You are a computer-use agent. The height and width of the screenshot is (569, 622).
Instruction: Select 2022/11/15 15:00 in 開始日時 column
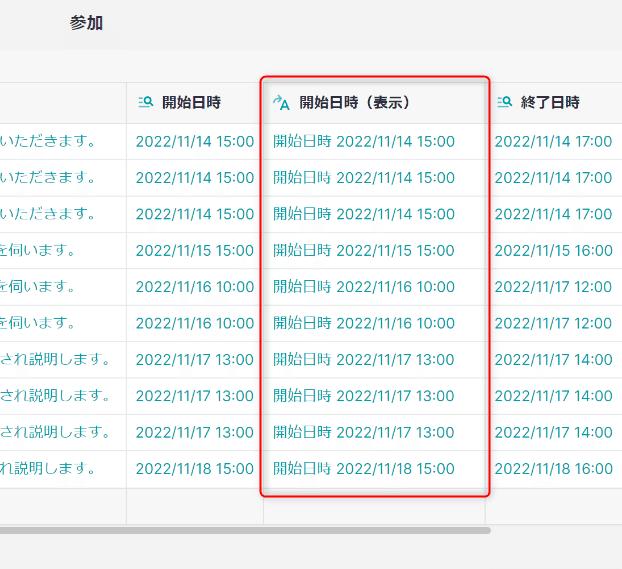pyautogui.click(x=195, y=251)
